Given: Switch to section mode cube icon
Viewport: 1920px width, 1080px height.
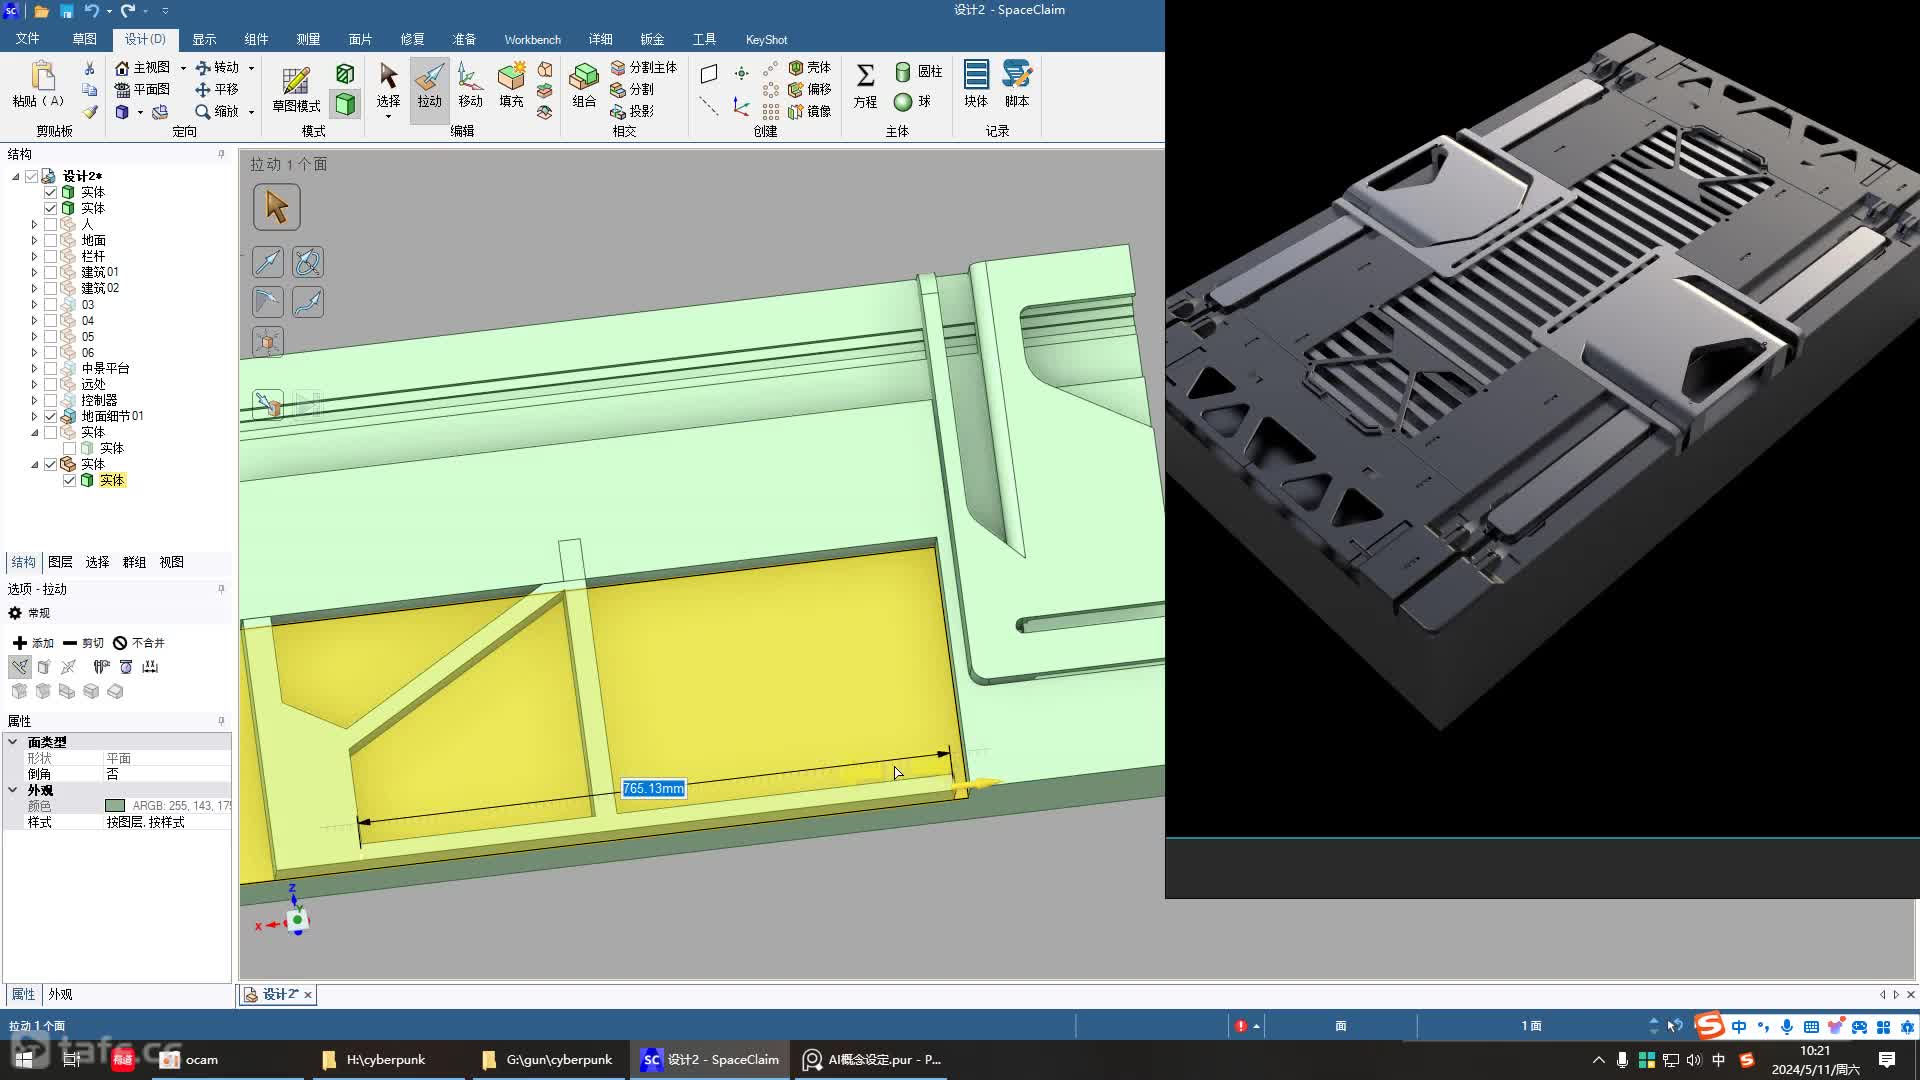Looking at the screenshot, I should 345,73.
